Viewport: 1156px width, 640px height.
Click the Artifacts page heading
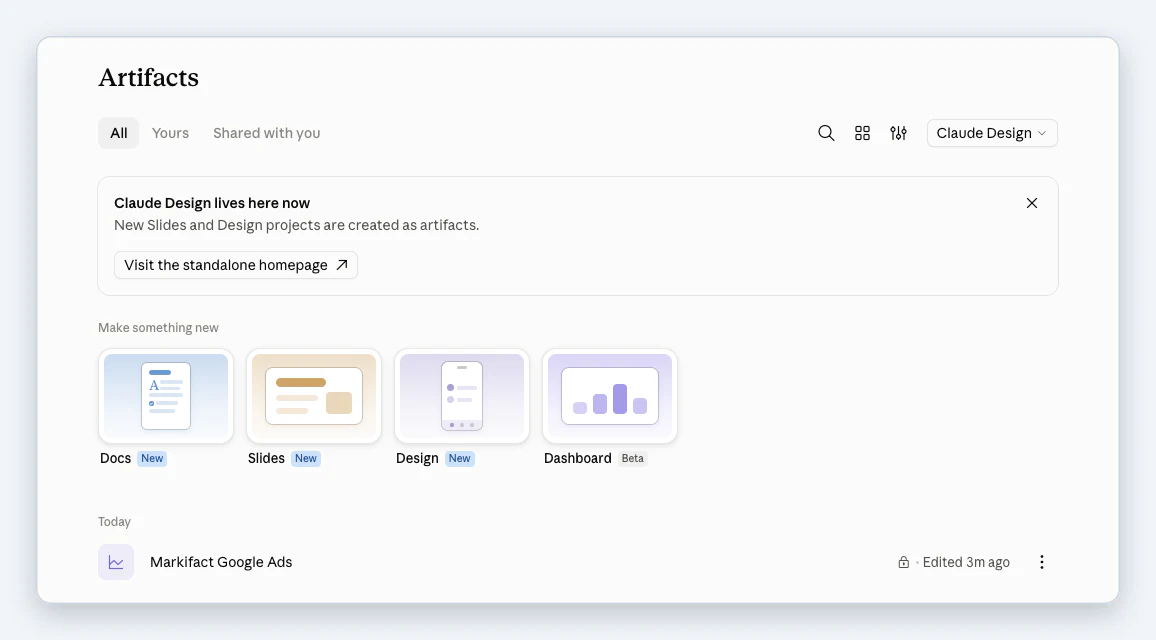click(x=148, y=77)
